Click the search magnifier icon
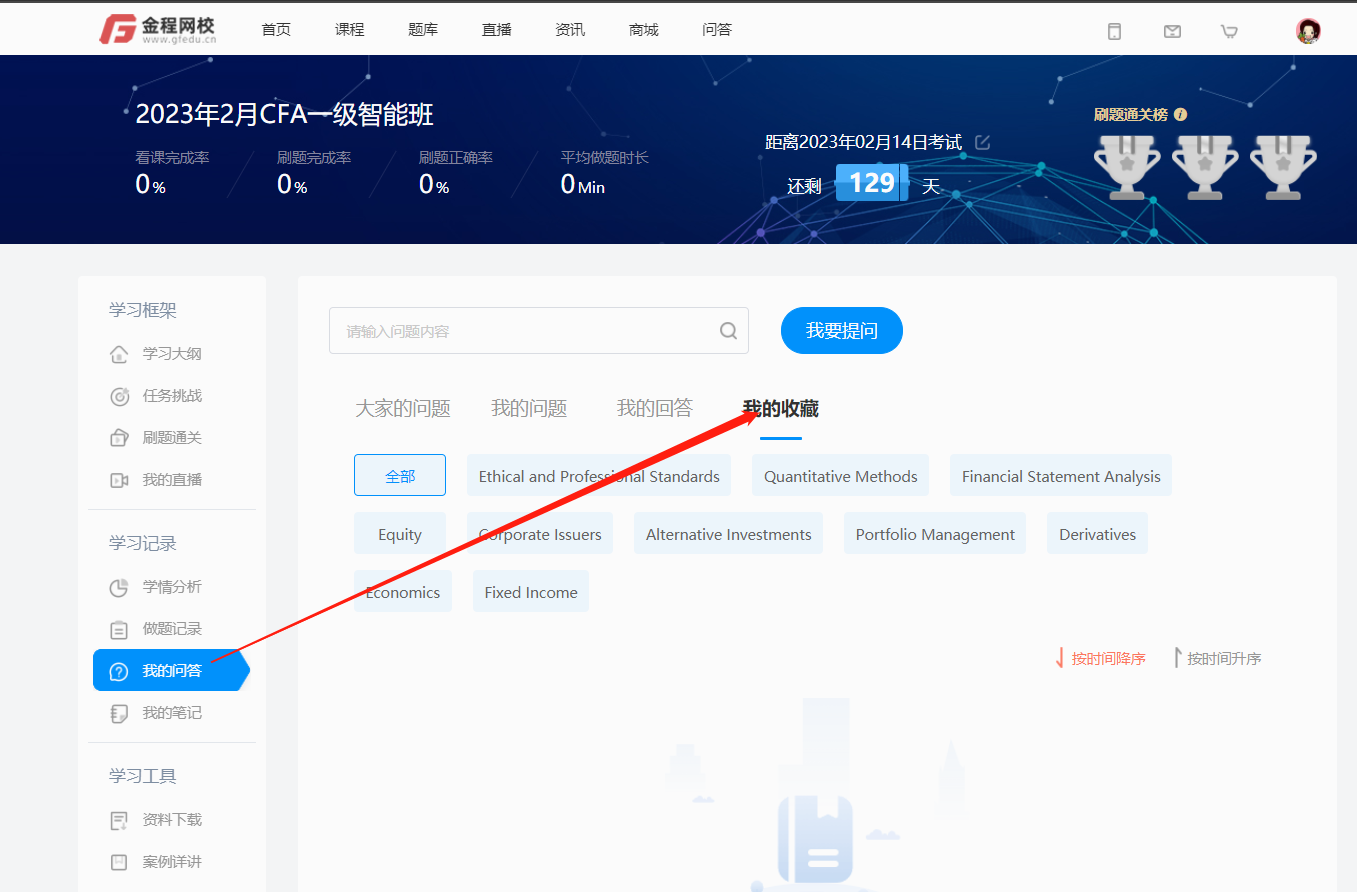 [x=728, y=331]
